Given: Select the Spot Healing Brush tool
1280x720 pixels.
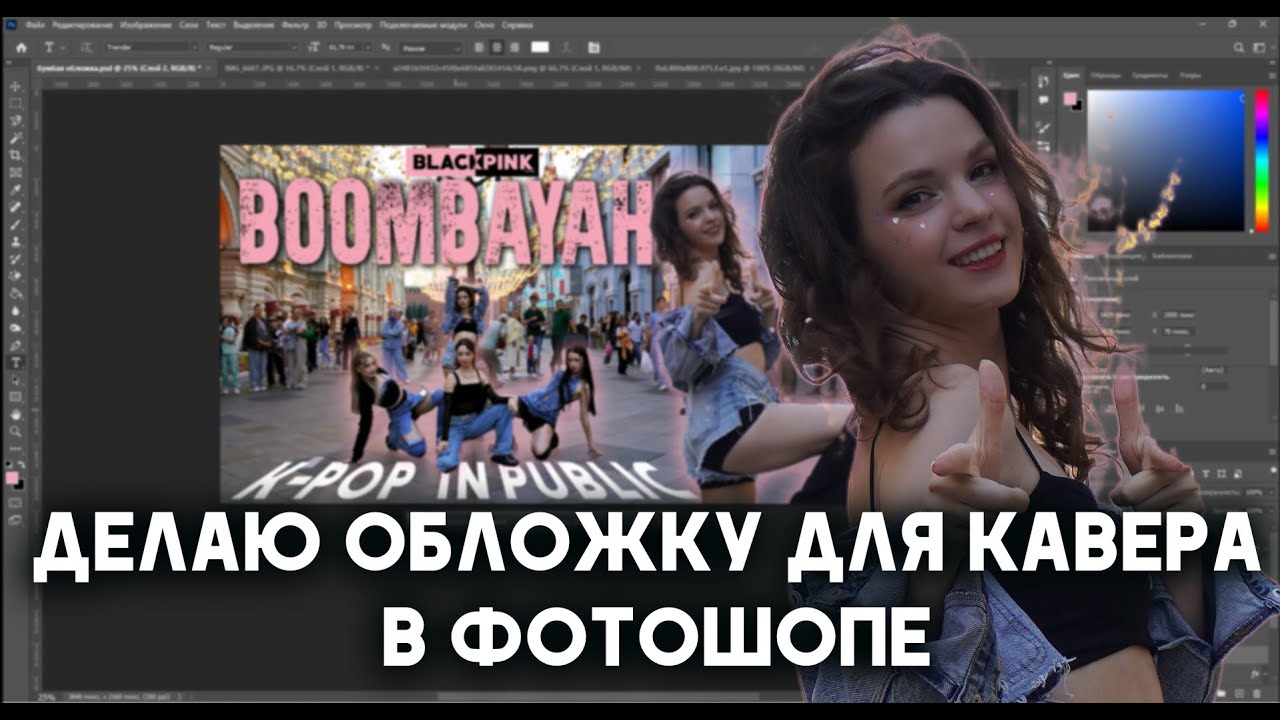Looking at the screenshot, I should [16, 207].
